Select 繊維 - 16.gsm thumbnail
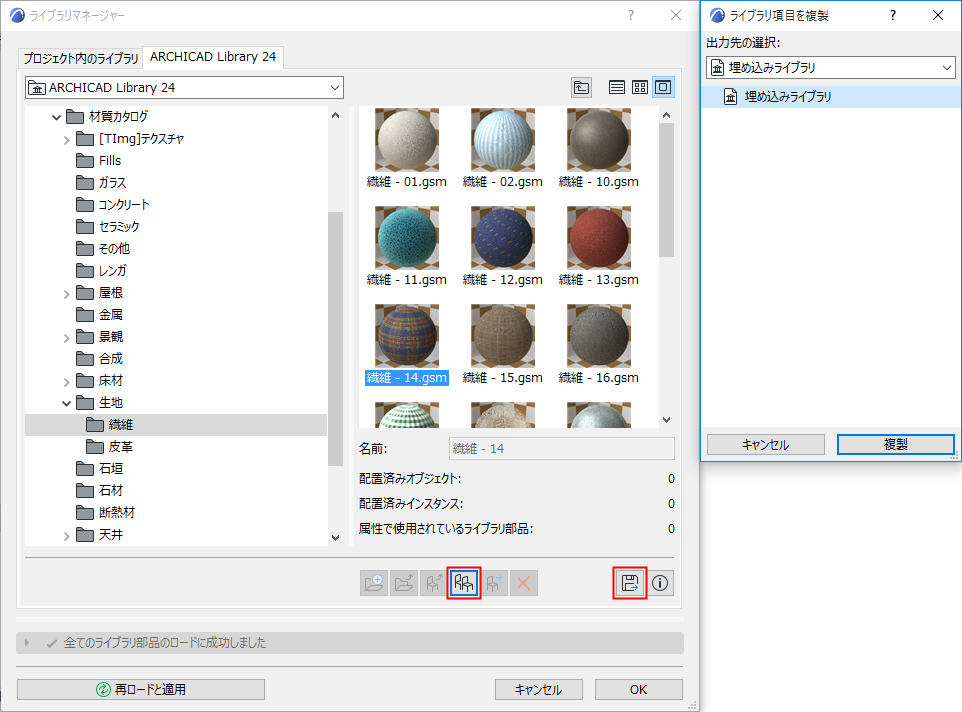Viewport: 962px width, 712px height. [x=599, y=336]
